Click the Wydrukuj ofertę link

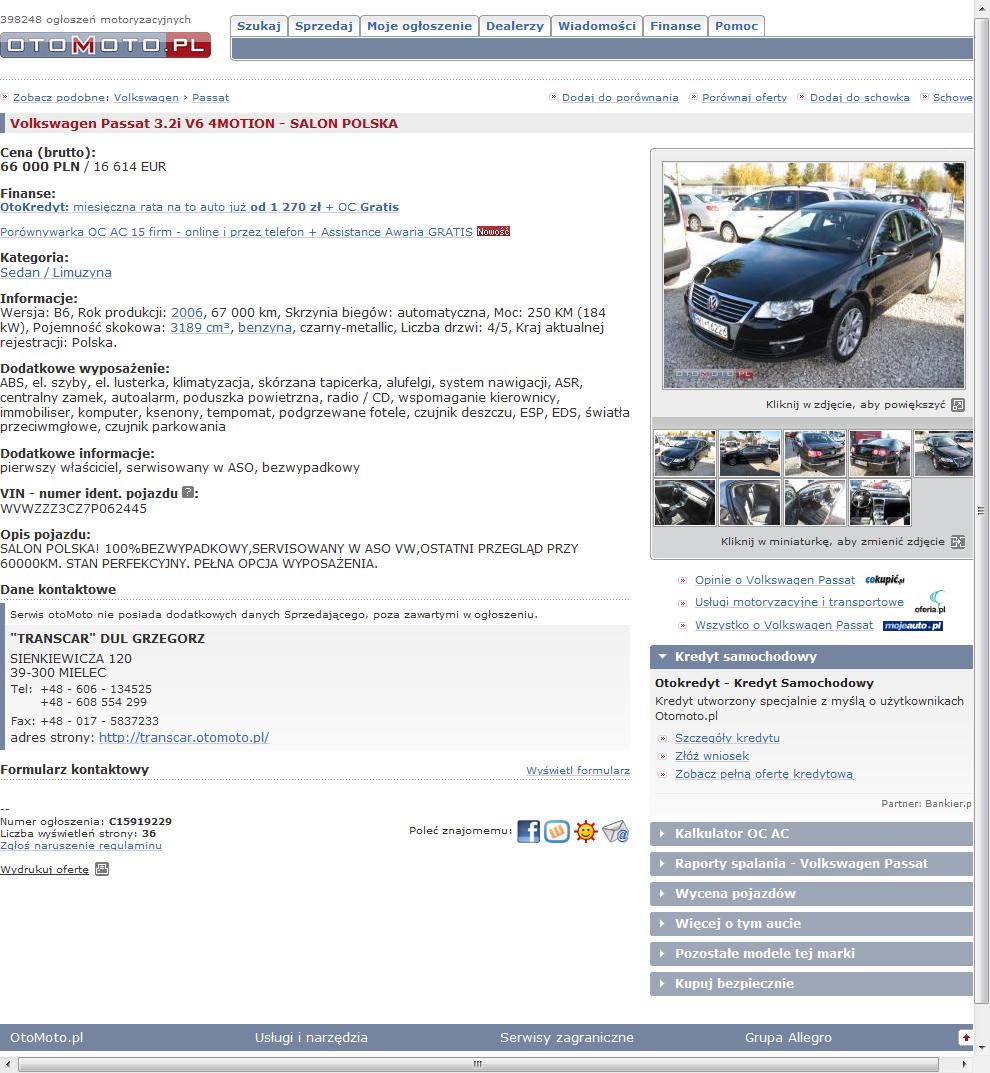pyautogui.click(x=44, y=870)
